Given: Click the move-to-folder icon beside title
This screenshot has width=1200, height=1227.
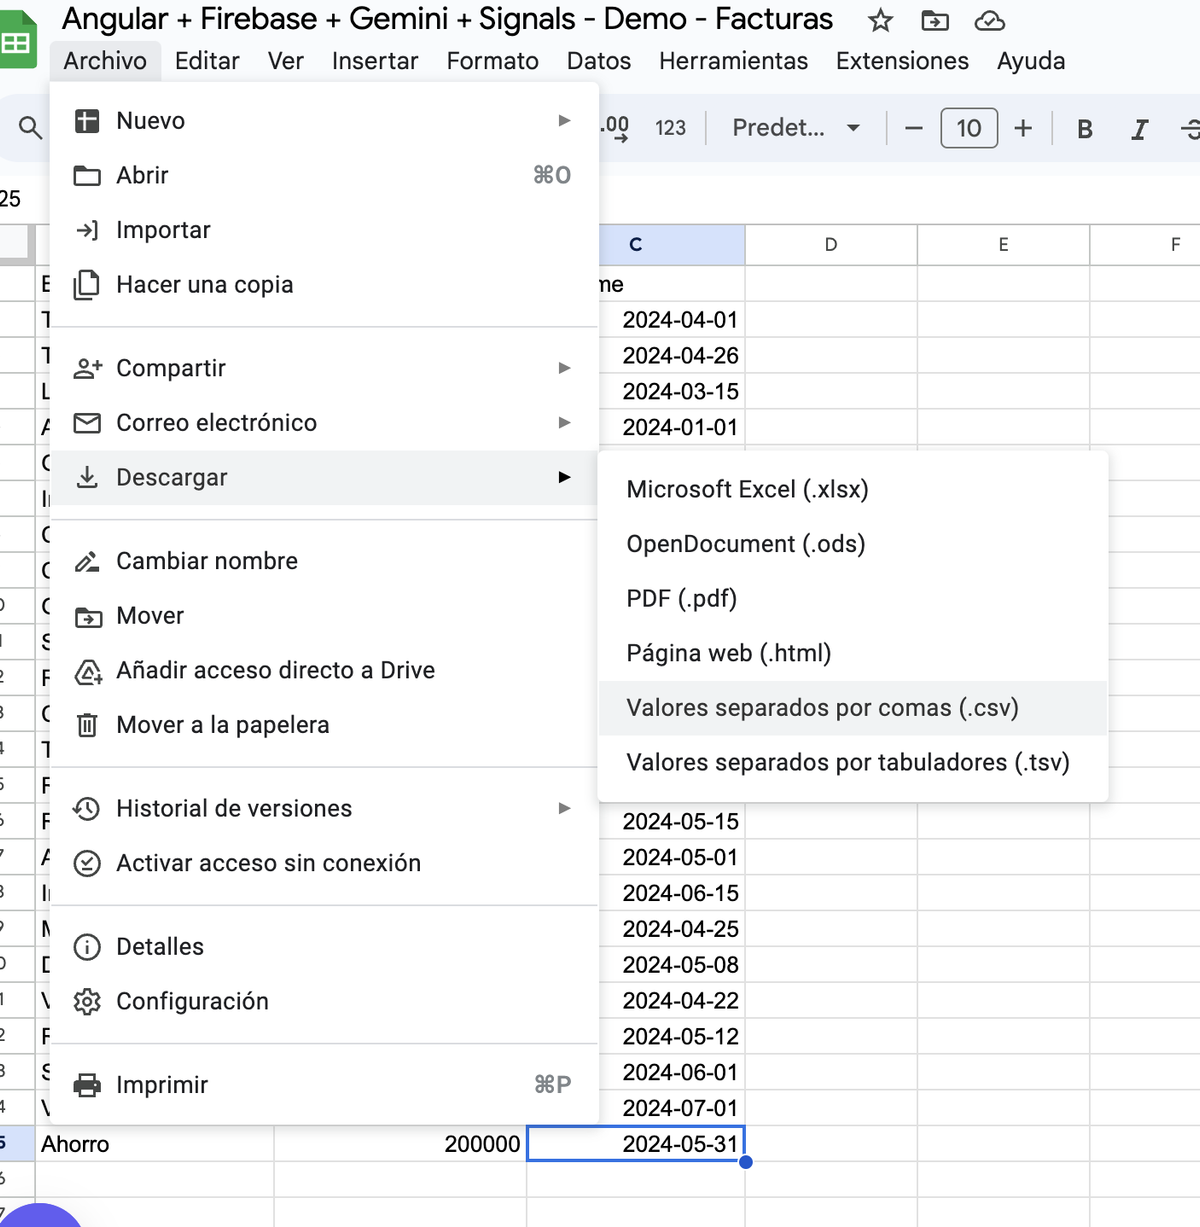Looking at the screenshot, I should coord(935,20).
